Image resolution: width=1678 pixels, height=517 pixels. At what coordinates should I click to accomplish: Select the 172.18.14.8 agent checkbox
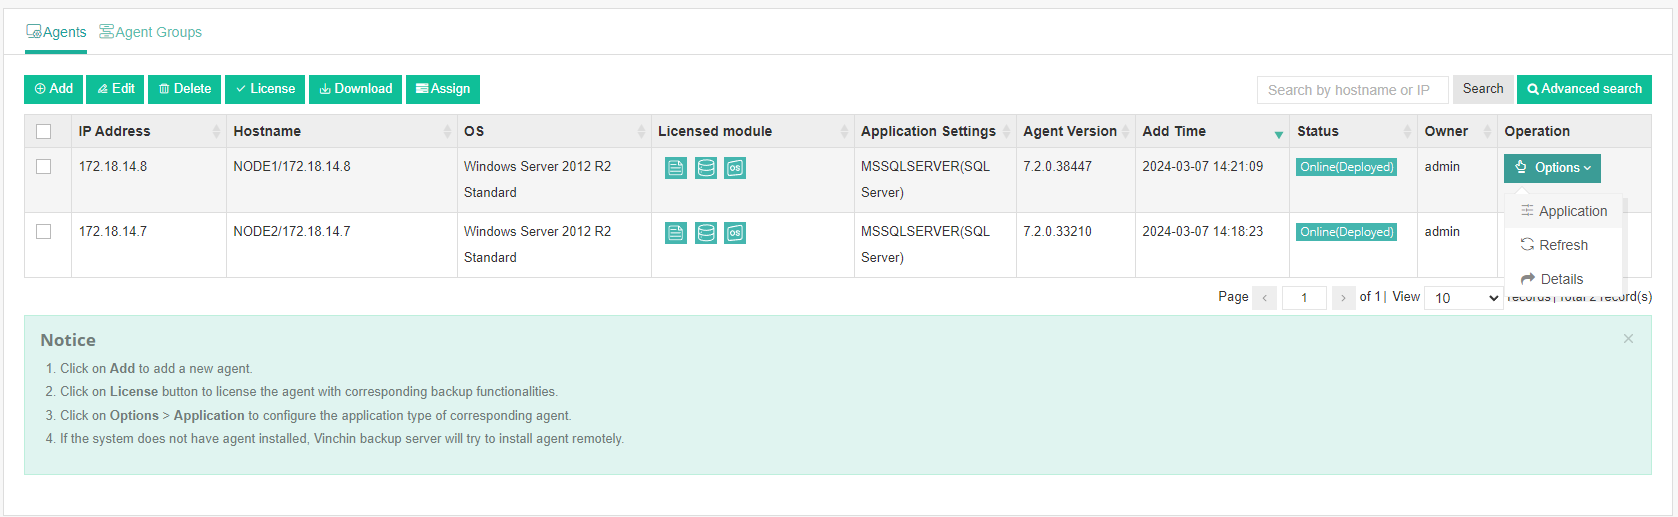click(x=43, y=166)
